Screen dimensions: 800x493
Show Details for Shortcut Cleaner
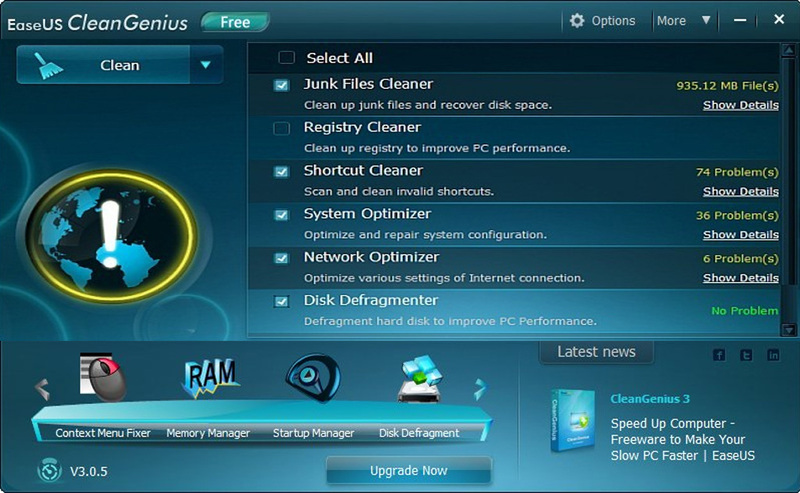point(740,191)
